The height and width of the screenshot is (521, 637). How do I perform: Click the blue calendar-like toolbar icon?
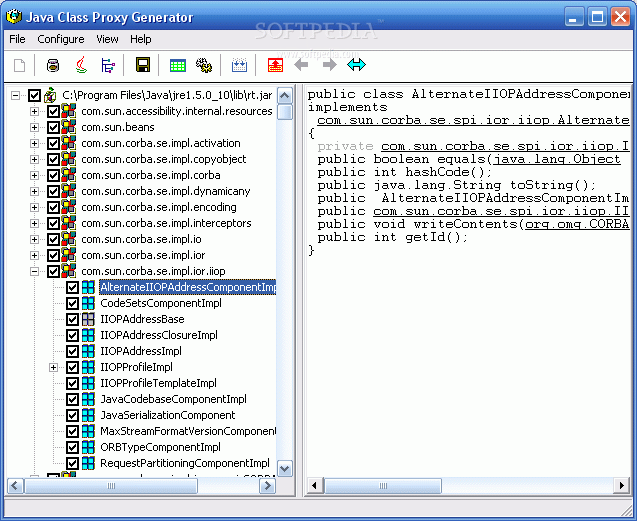pos(239,65)
